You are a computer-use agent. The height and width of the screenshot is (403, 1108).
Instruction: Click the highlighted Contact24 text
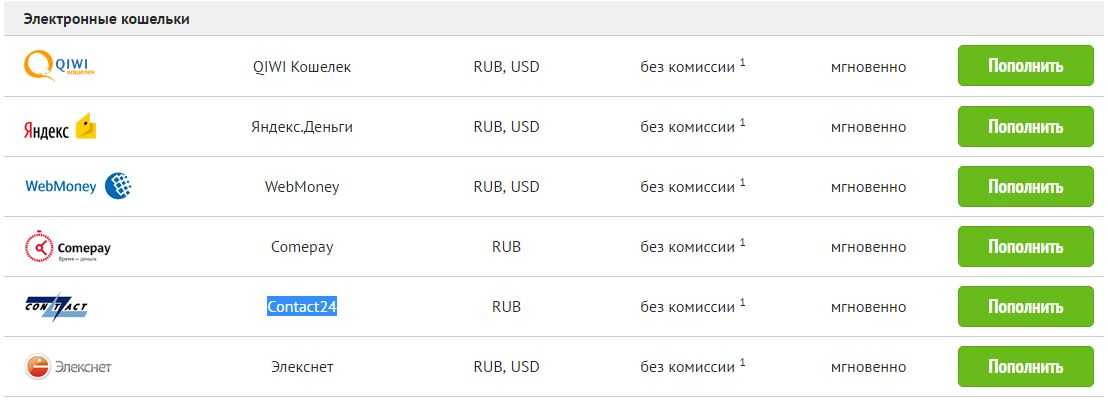[x=302, y=307]
